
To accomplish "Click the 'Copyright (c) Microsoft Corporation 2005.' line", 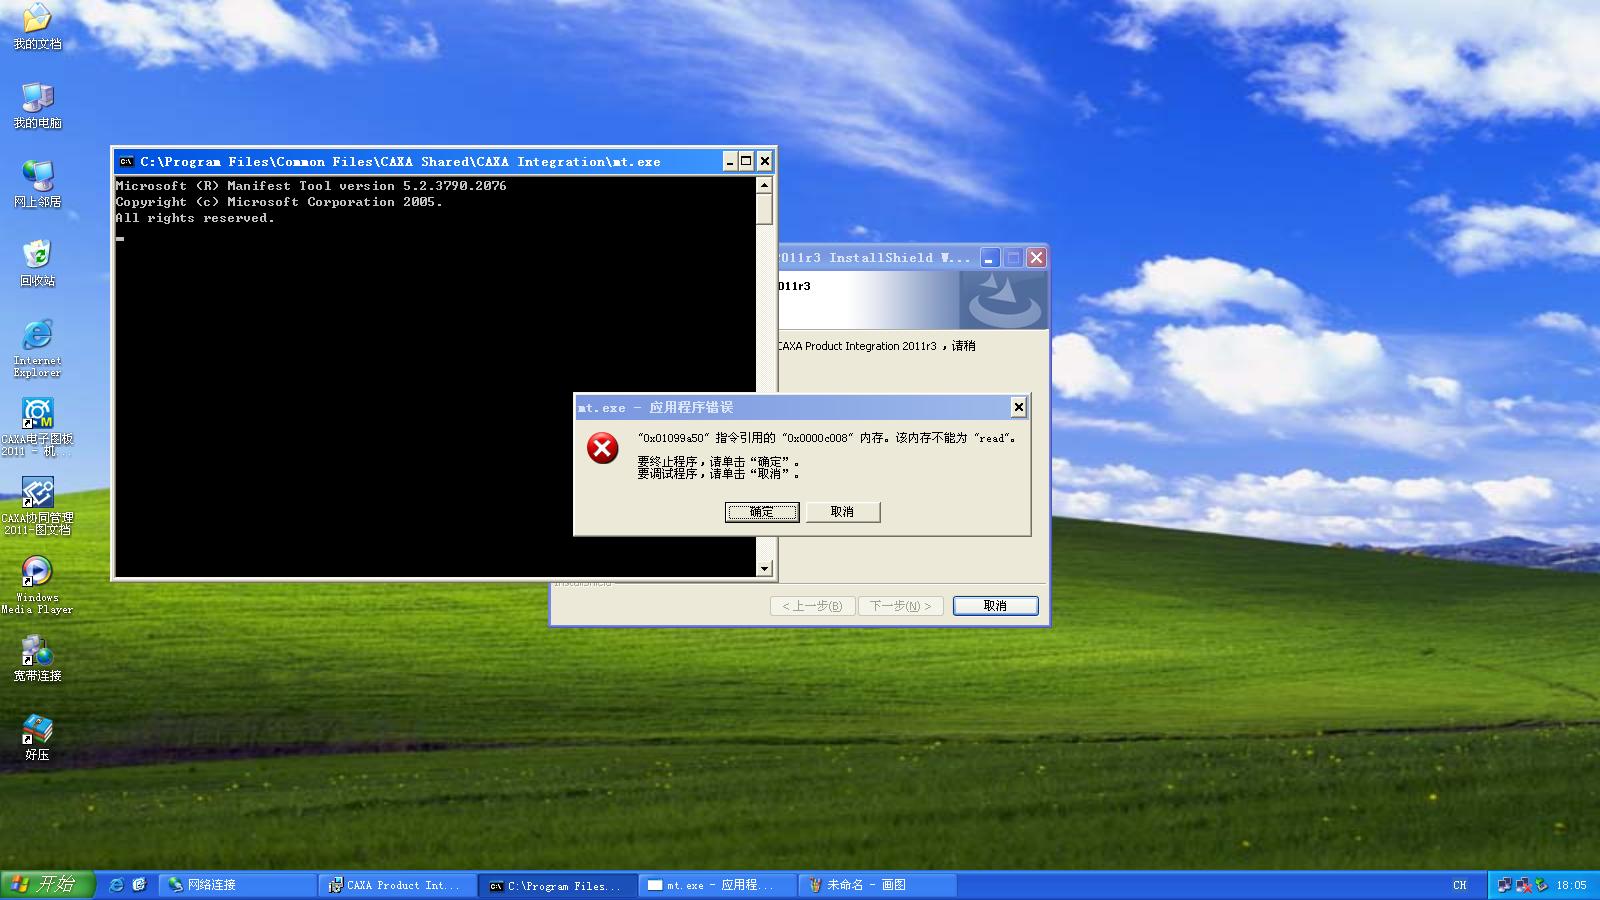I will (279, 202).
